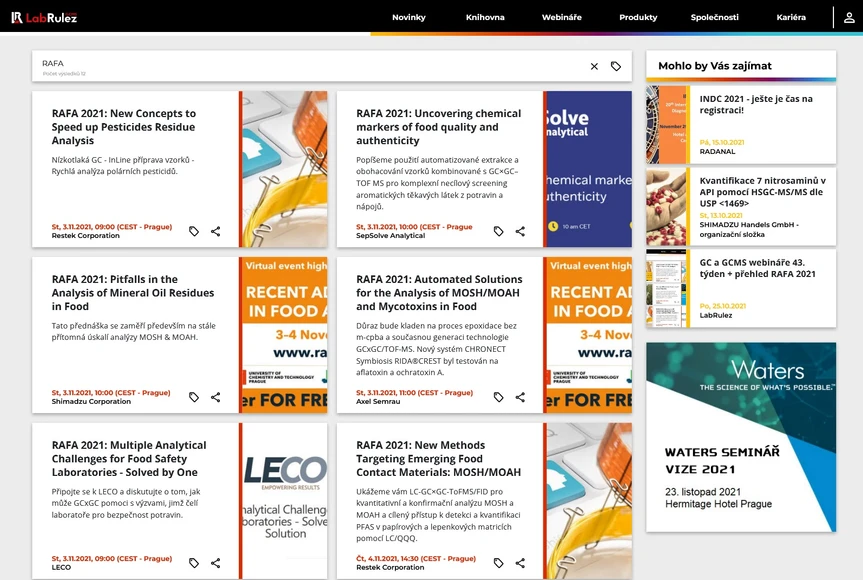Click the tag filter icon in search bar
This screenshot has width=863, height=580.
click(616, 66)
